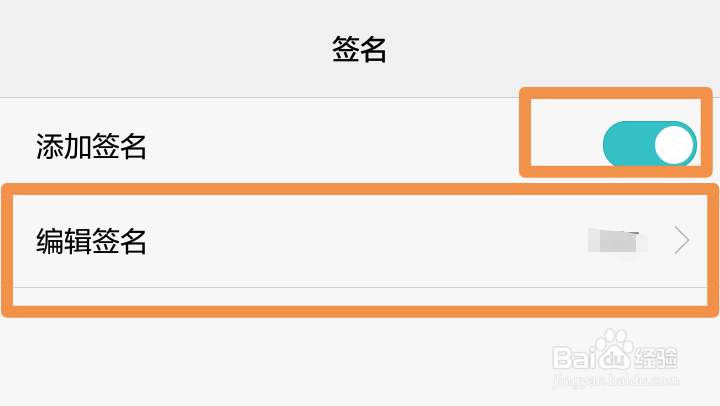Screen dimensions: 720x406
Task: Select the 添加签名 settings entry
Action: pos(360,146)
